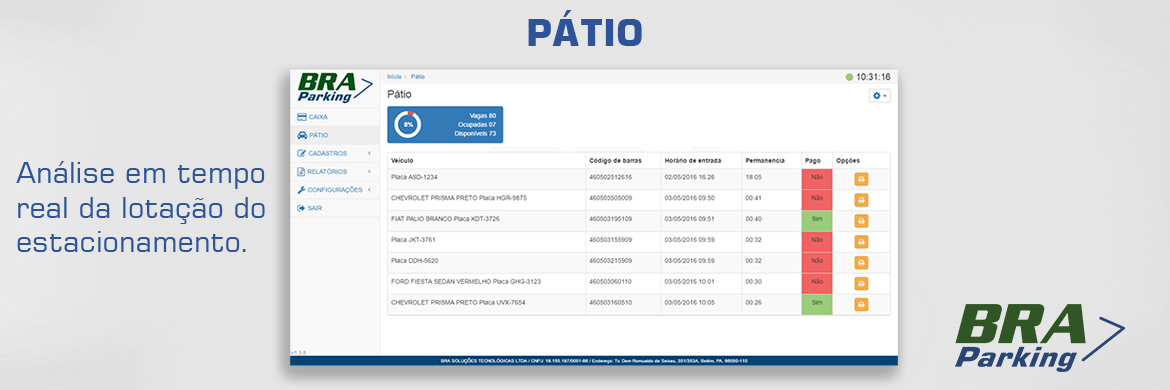The image size is (1170, 390).
Task: Click the red Não cell for ASD-1234
Action: tap(816, 179)
